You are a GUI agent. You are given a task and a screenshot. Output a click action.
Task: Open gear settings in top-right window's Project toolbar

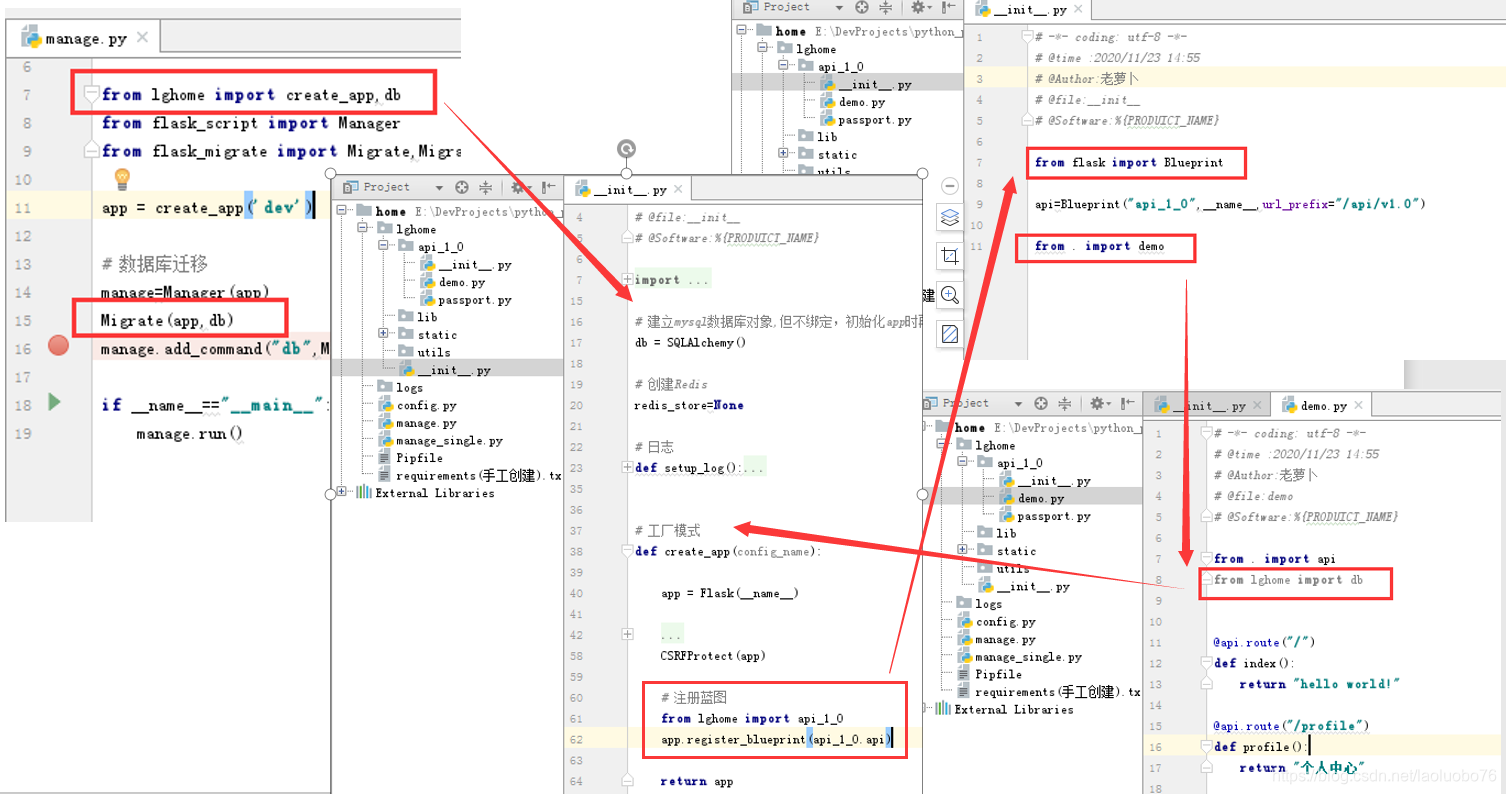pyautogui.click(x=920, y=7)
